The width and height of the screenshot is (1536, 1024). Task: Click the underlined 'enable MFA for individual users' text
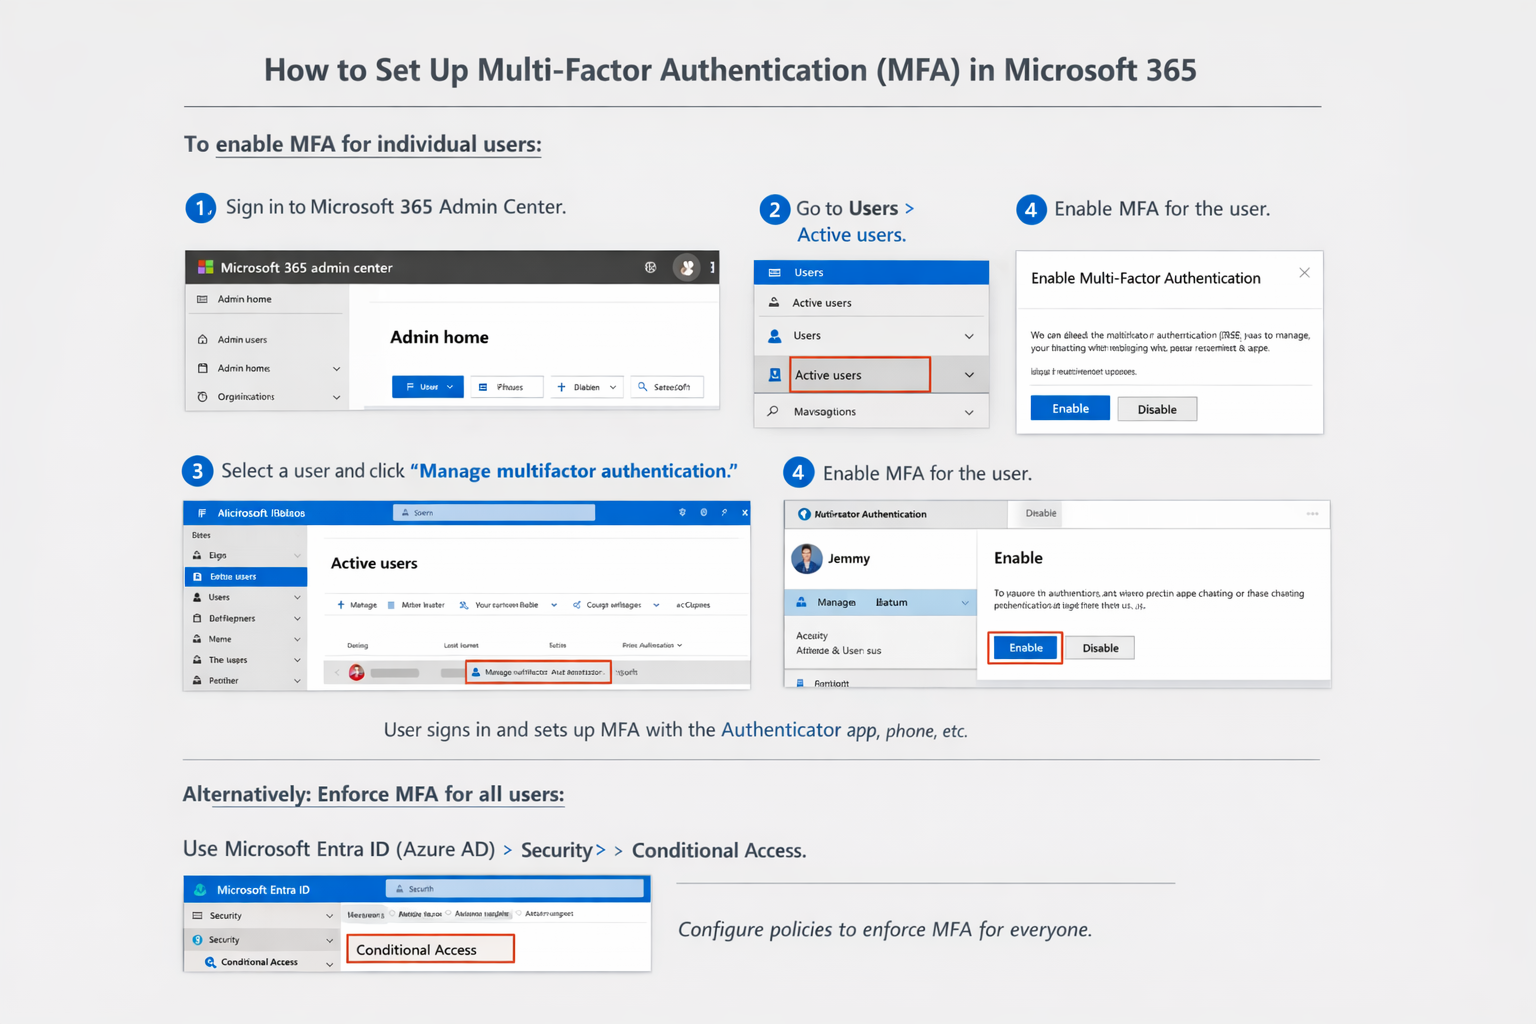[378, 144]
